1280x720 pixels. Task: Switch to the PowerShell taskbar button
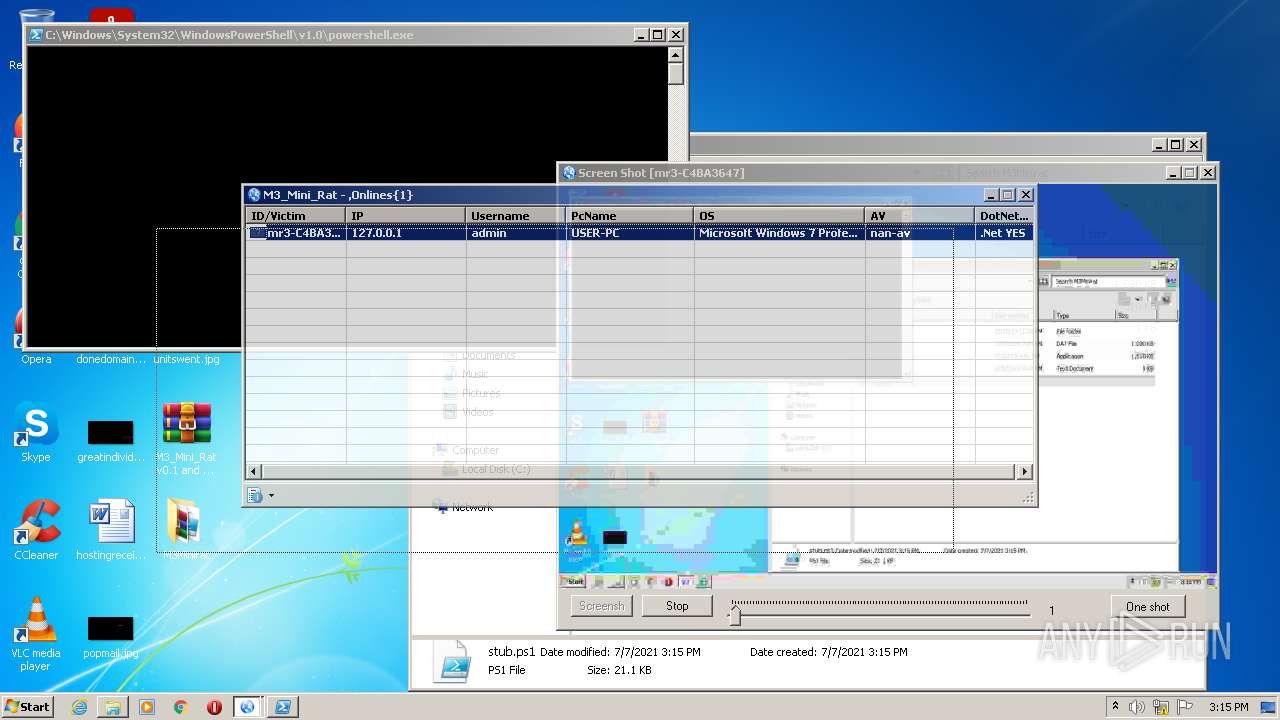point(283,707)
